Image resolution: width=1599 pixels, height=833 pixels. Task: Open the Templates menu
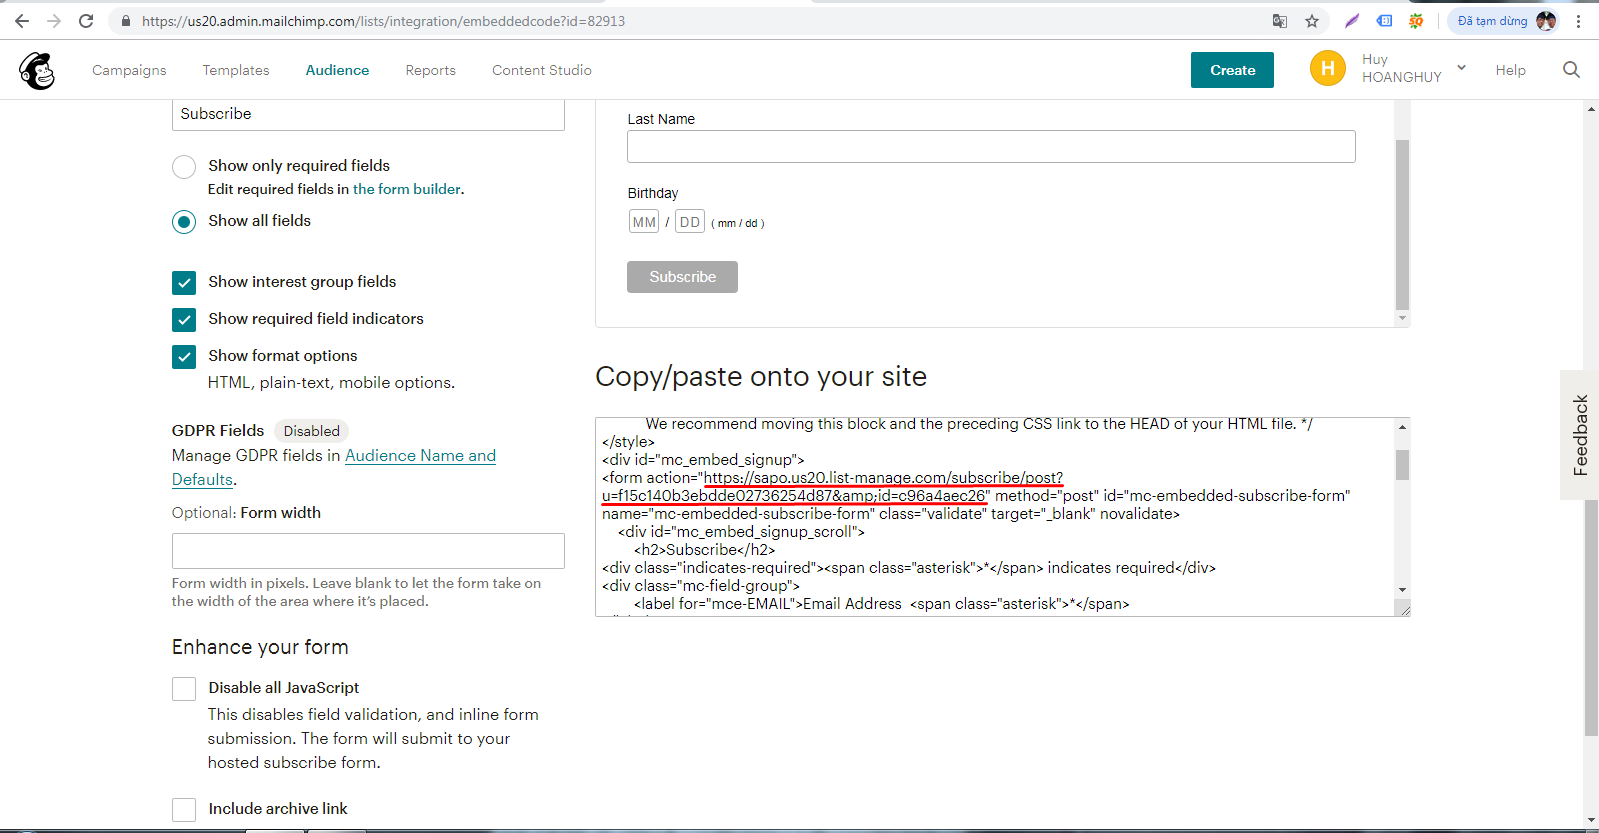pyautogui.click(x=236, y=70)
